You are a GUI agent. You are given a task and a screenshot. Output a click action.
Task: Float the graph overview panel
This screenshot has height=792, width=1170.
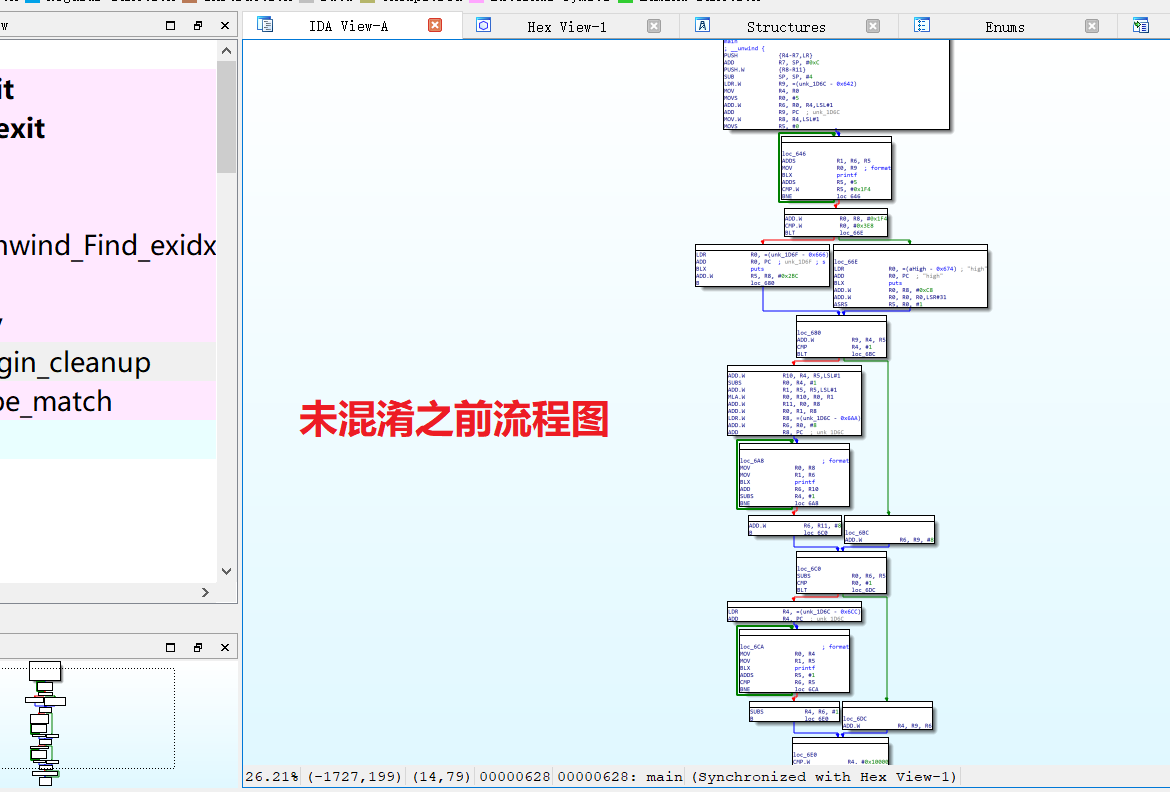pyautogui.click(x=198, y=647)
